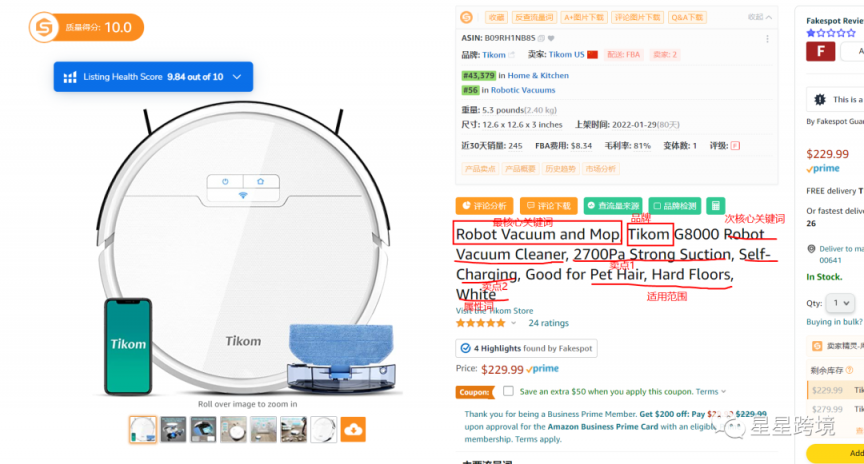
Task: Expand the star ratings chevron
Action: (x=514, y=323)
